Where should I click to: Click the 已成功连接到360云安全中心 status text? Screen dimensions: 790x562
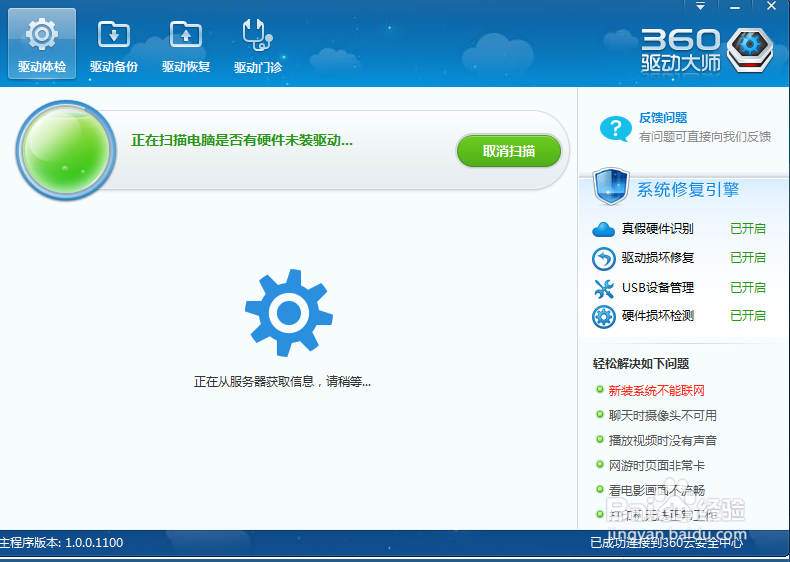pyautogui.click(x=667, y=543)
